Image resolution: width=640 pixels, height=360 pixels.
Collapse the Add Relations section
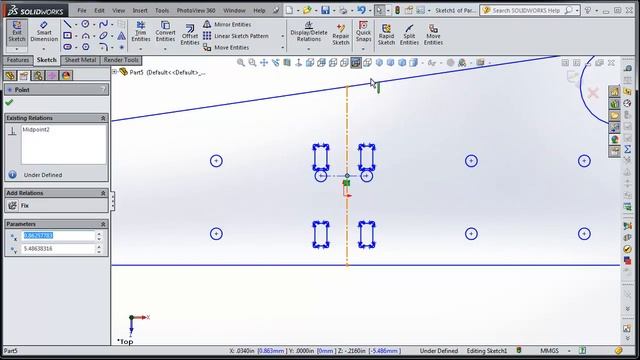tap(103, 193)
